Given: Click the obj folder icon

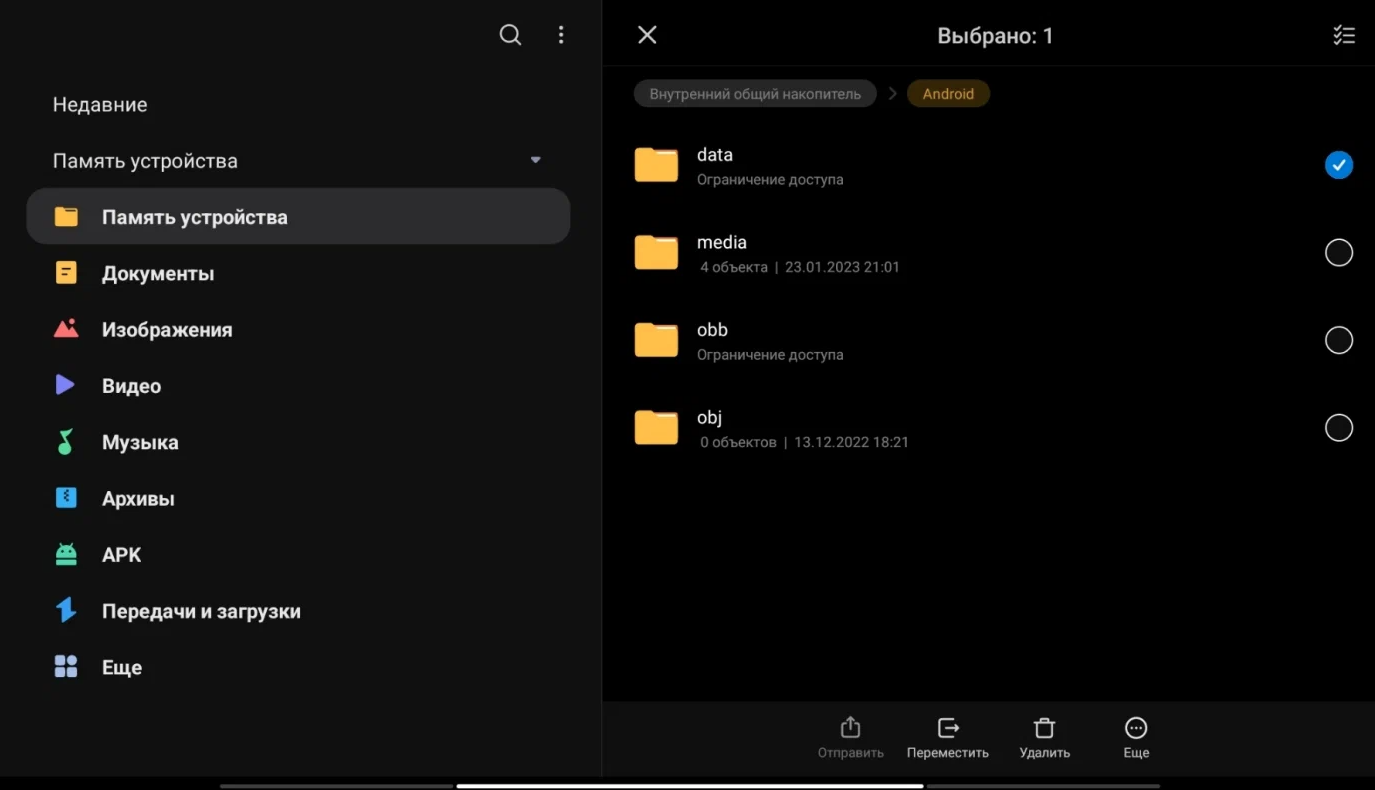Looking at the screenshot, I should pyautogui.click(x=656, y=428).
